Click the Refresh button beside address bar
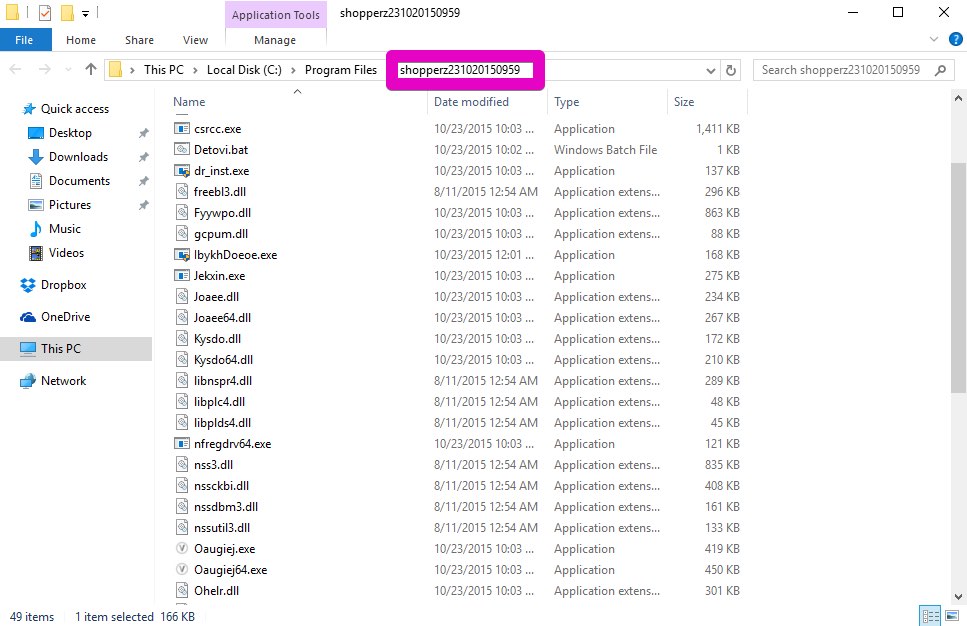The image size is (967, 626). [731, 70]
